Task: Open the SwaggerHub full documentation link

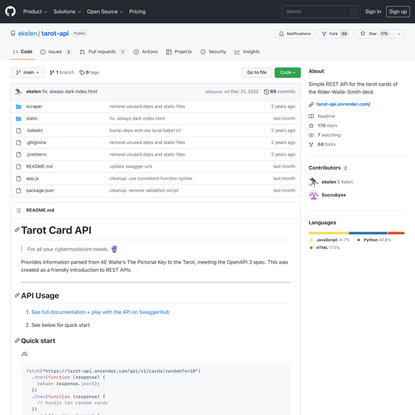Action: (x=100, y=312)
